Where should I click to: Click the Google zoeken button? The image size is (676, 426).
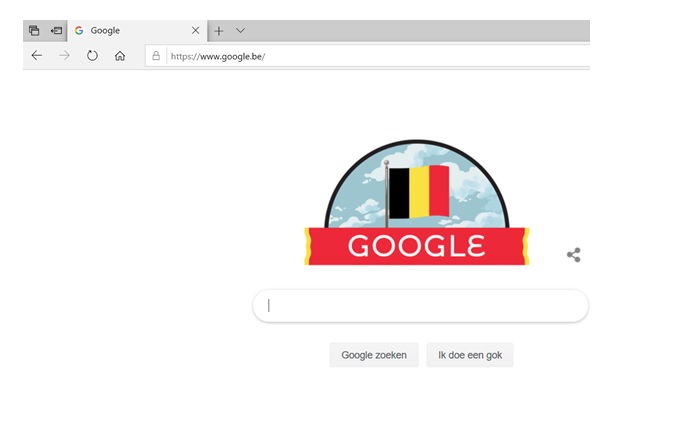[x=374, y=355]
